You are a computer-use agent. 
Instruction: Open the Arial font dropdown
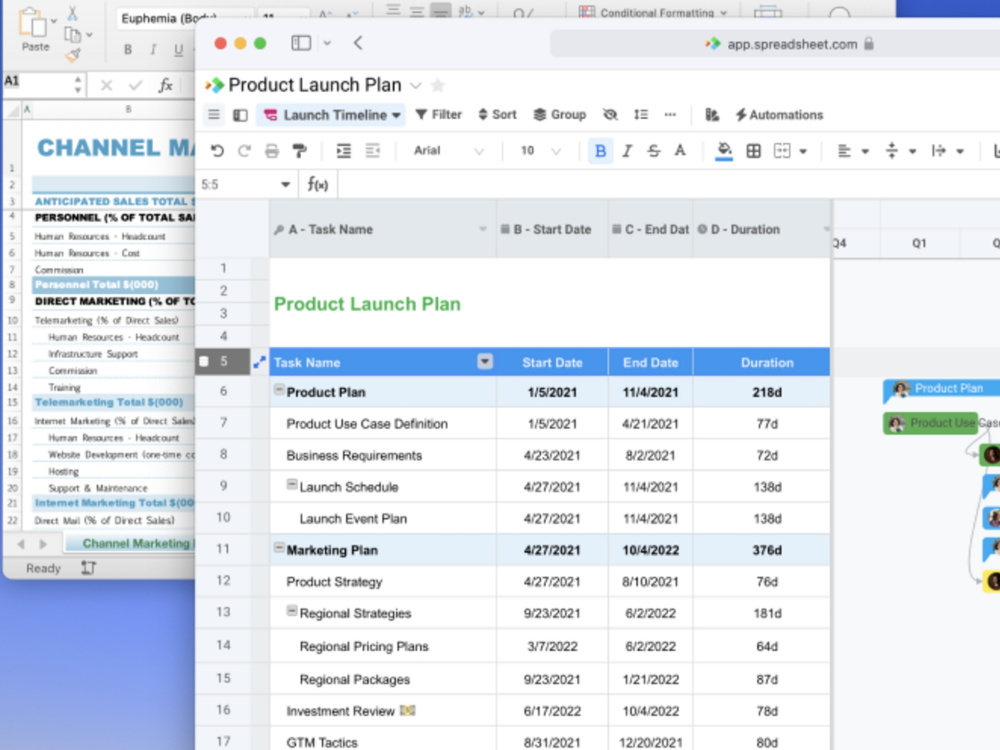coord(448,151)
